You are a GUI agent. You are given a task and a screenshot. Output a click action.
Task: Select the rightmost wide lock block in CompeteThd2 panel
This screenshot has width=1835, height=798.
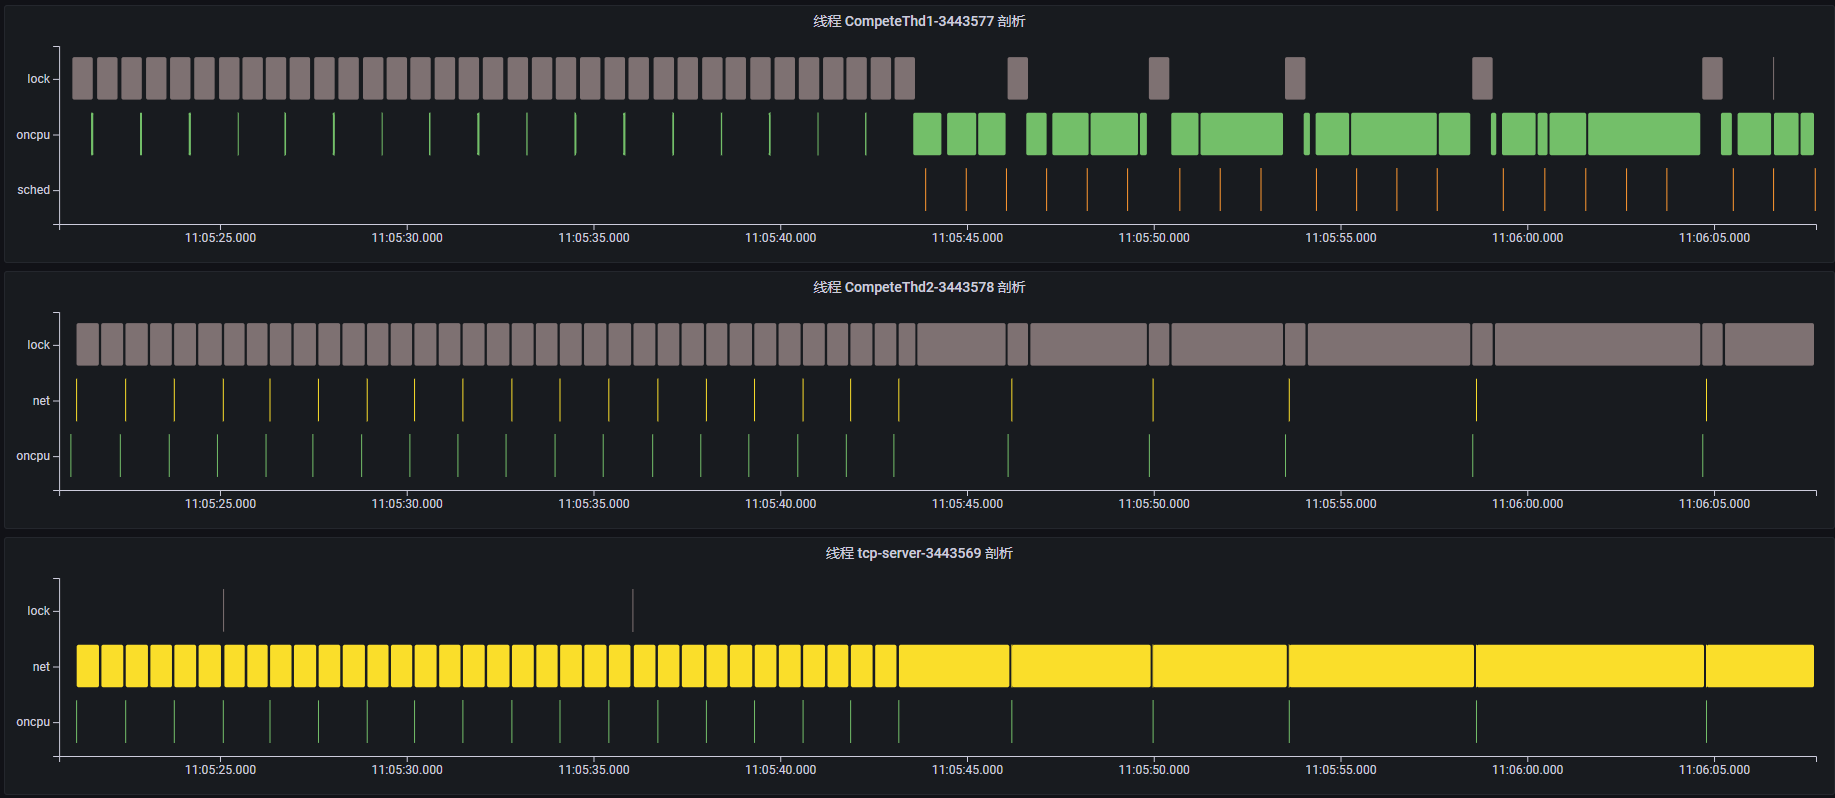pyautogui.click(x=1768, y=344)
